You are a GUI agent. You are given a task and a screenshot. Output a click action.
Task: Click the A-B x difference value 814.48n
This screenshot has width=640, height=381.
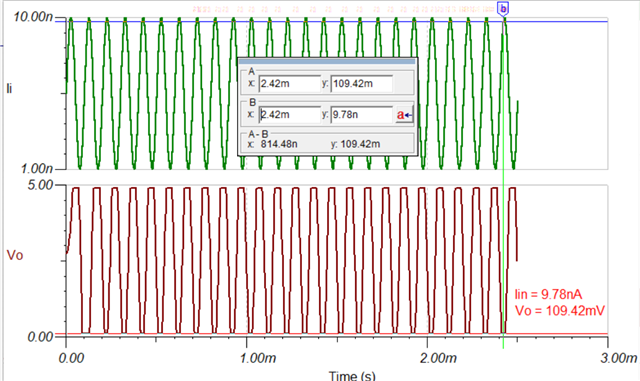pyautogui.click(x=279, y=144)
